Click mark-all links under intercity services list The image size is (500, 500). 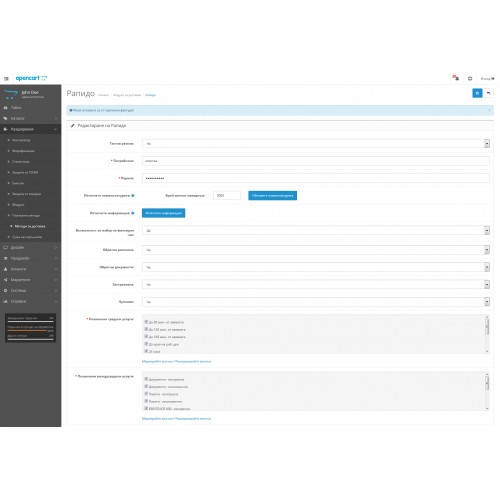tap(176, 419)
